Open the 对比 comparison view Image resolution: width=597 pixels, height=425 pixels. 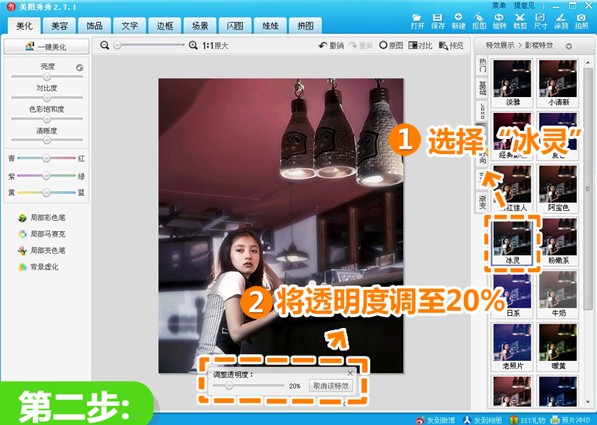coord(420,46)
